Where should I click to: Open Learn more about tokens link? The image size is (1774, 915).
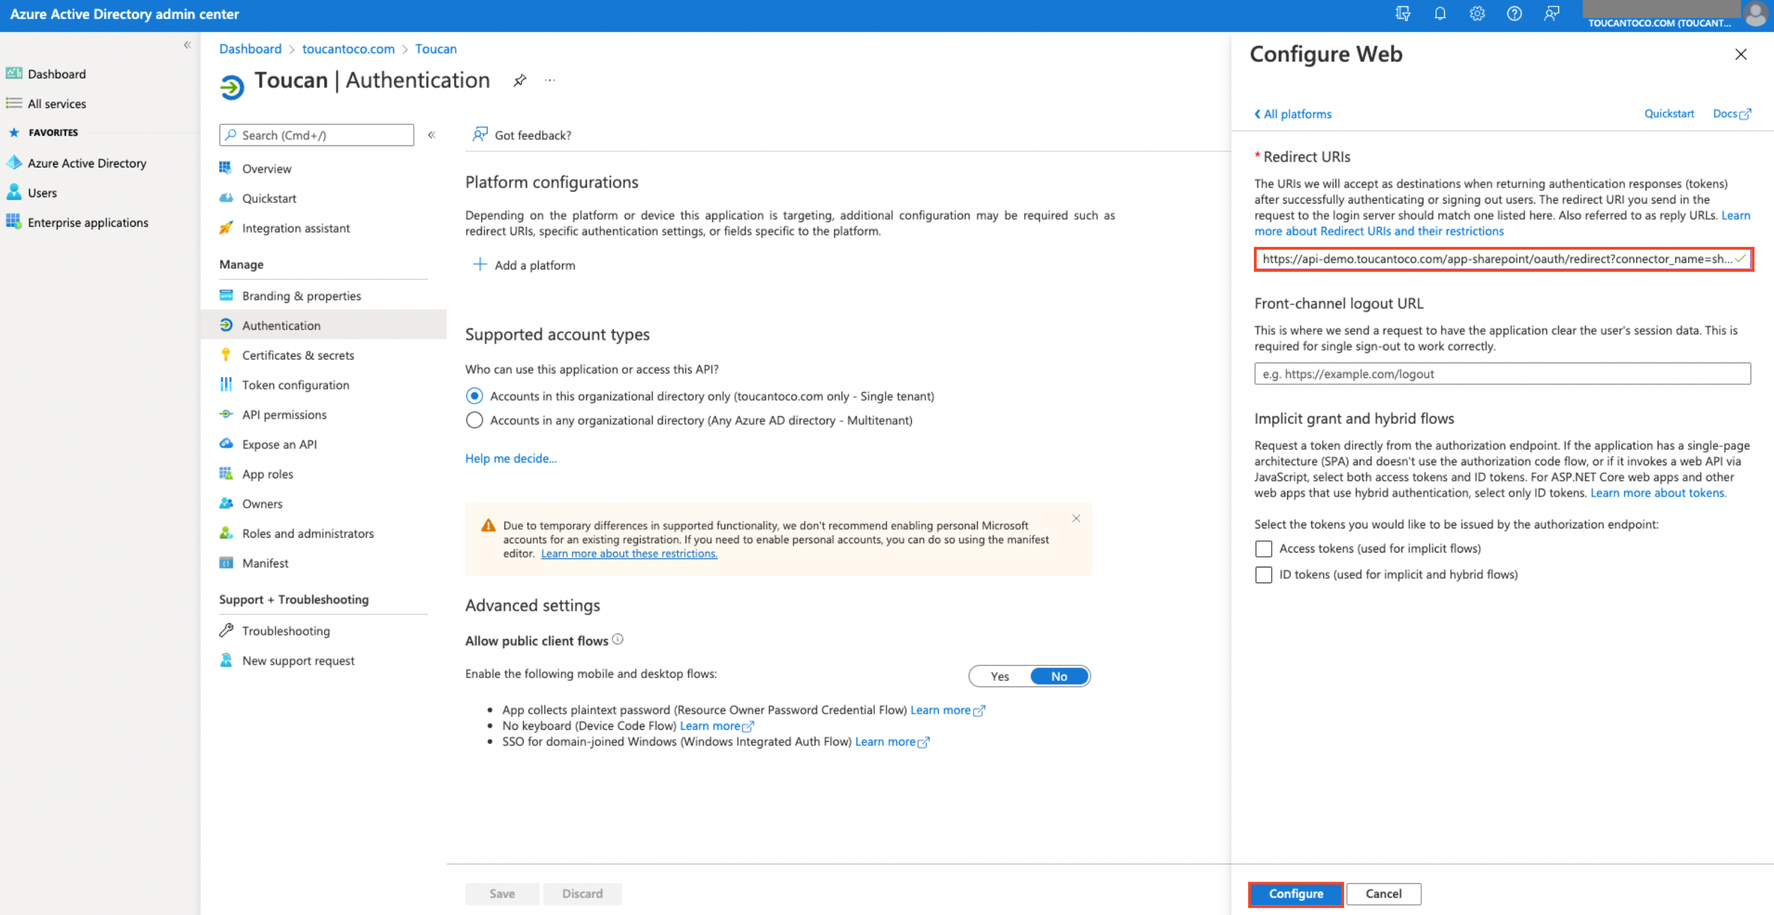(x=1658, y=493)
